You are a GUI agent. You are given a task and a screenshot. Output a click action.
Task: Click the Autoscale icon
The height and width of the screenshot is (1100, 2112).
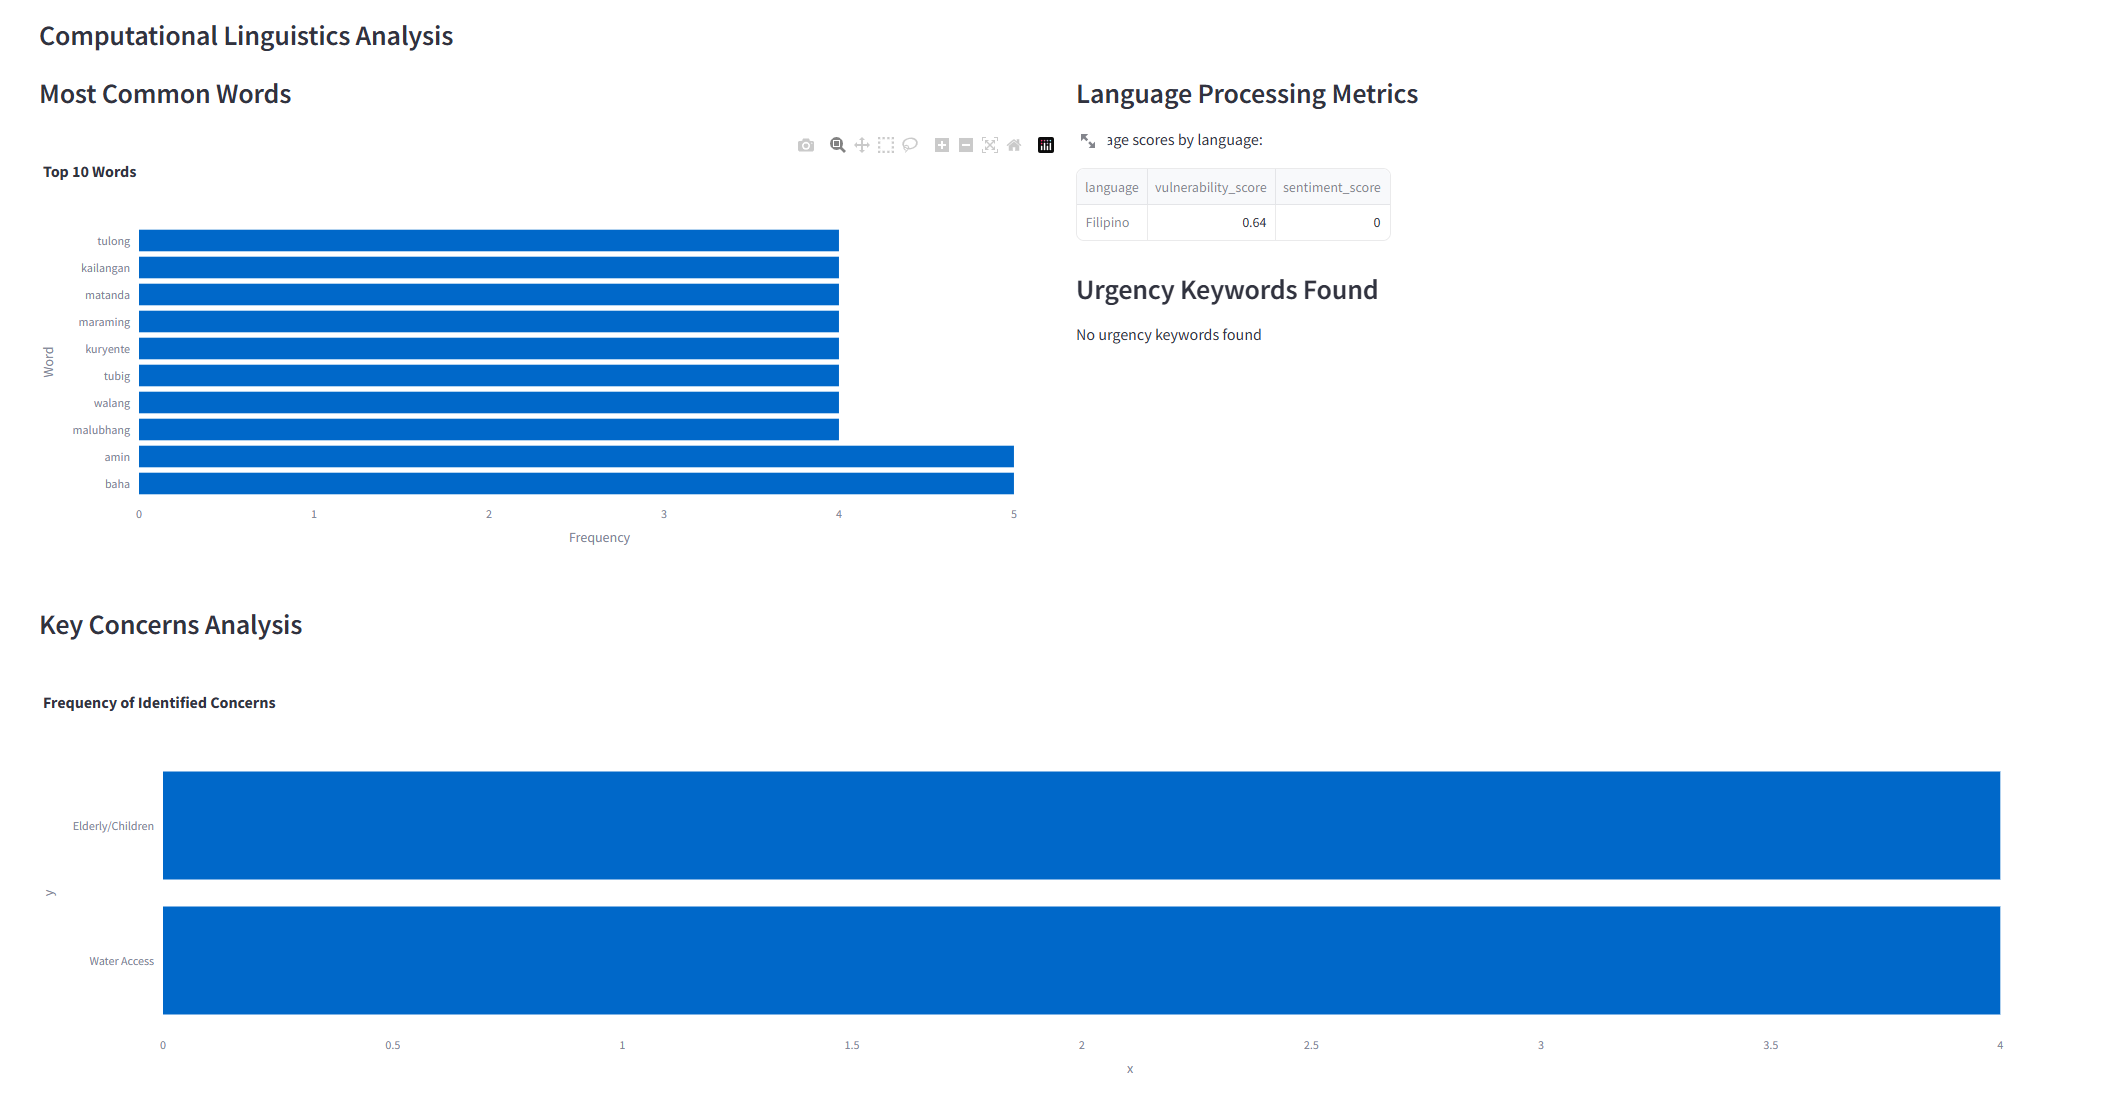point(990,145)
